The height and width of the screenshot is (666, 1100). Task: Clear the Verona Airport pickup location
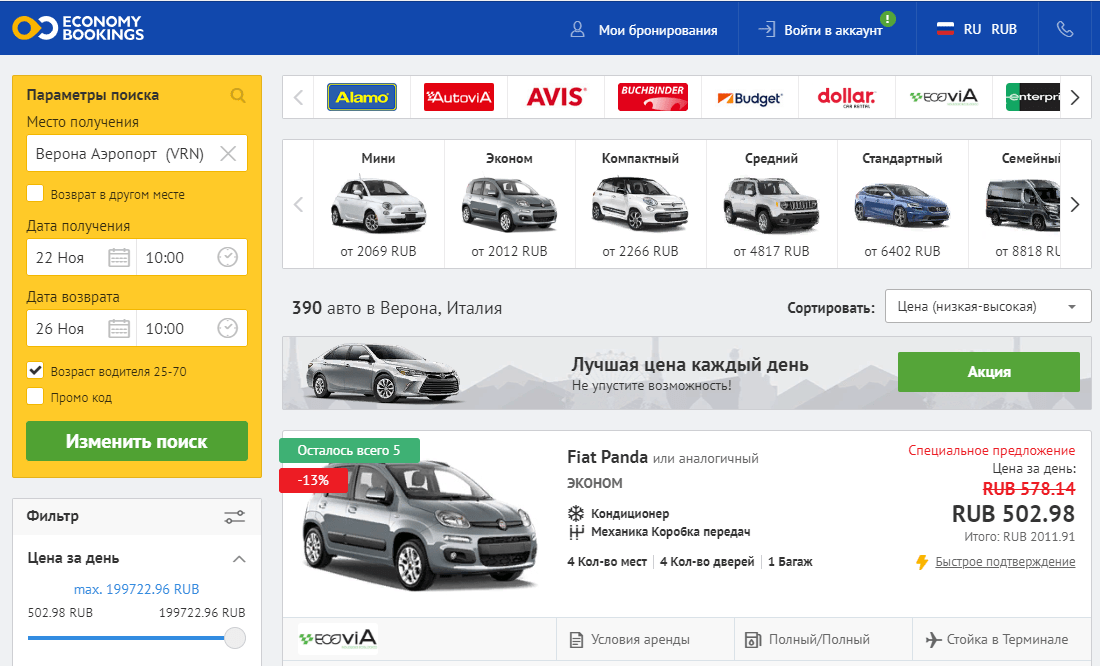[x=228, y=154]
